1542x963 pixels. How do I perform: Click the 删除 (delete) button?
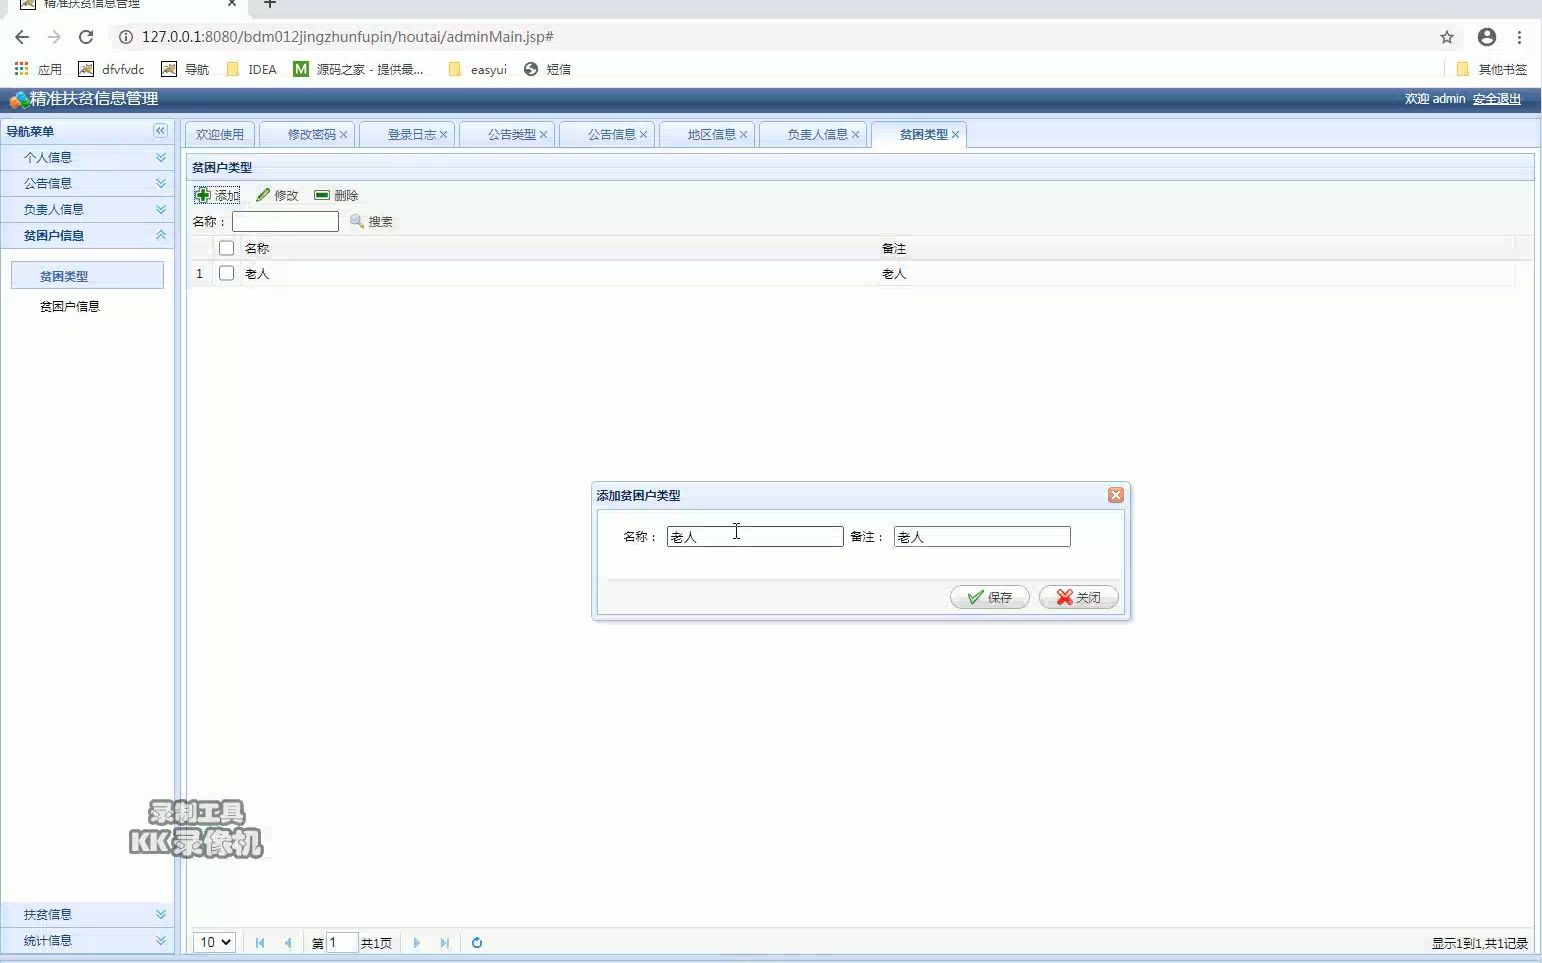[336, 195]
